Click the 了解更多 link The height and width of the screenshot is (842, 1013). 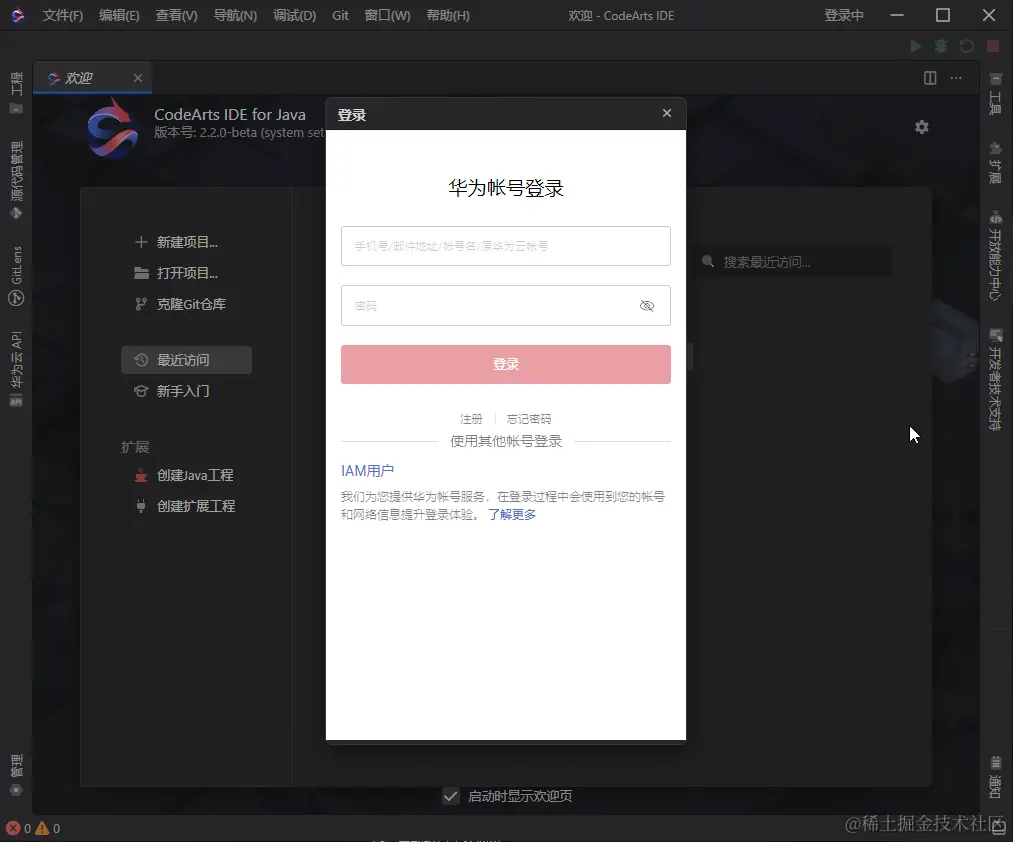point(512,514)
